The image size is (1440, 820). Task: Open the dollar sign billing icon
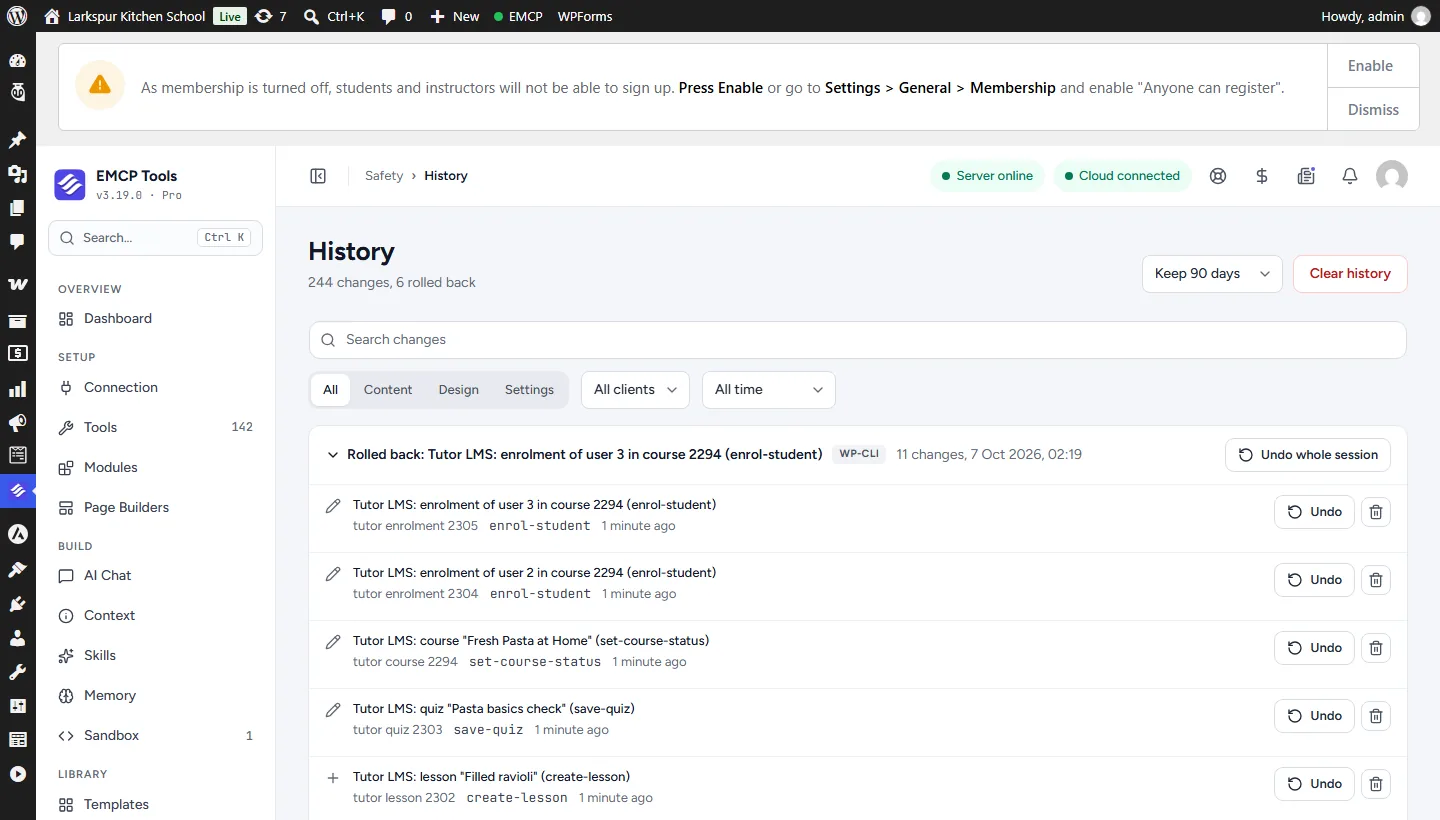click(1262, 176)
